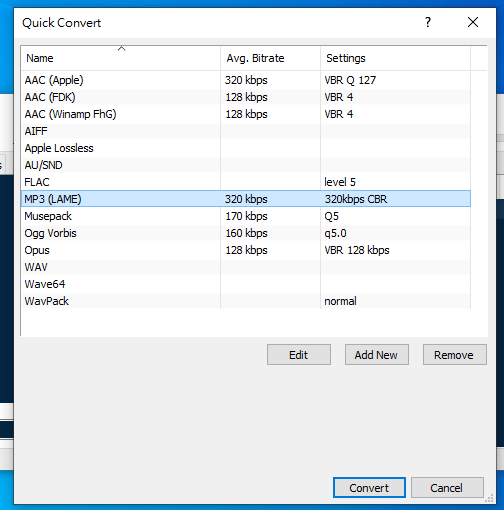Select the Apple Lossless row
Viewport: 504px width, 510px height.
coord(246,148)
